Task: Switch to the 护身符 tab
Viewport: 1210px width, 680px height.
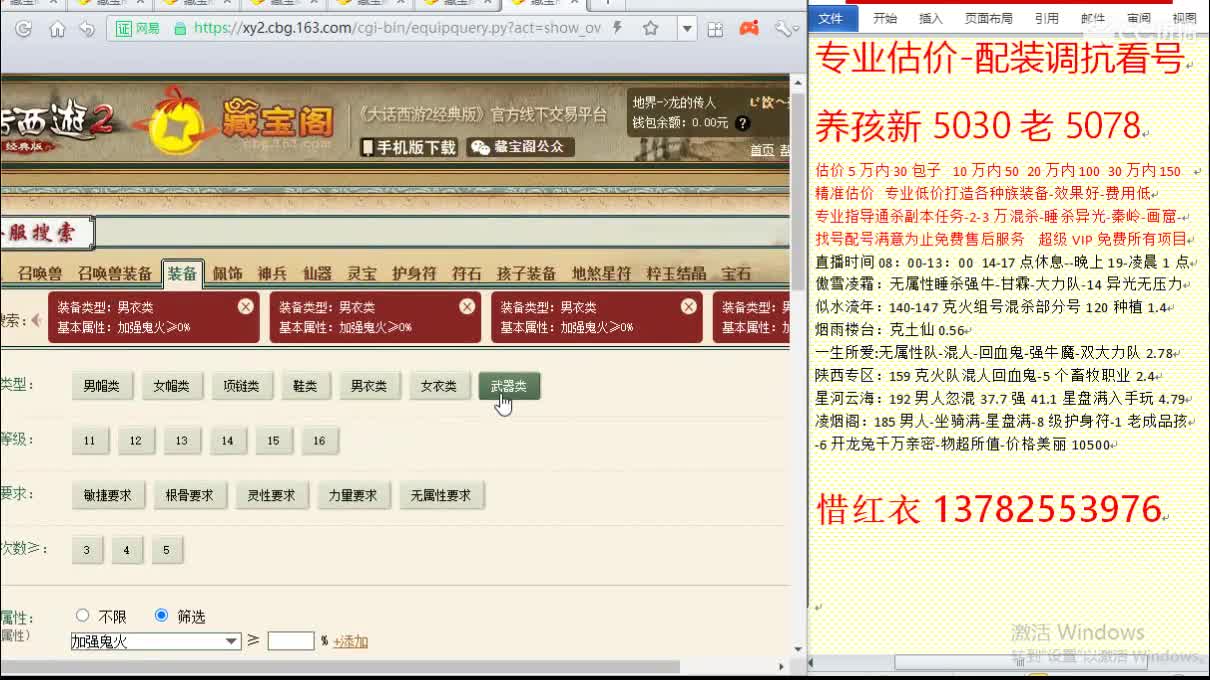Action: [x=414, y=273]
